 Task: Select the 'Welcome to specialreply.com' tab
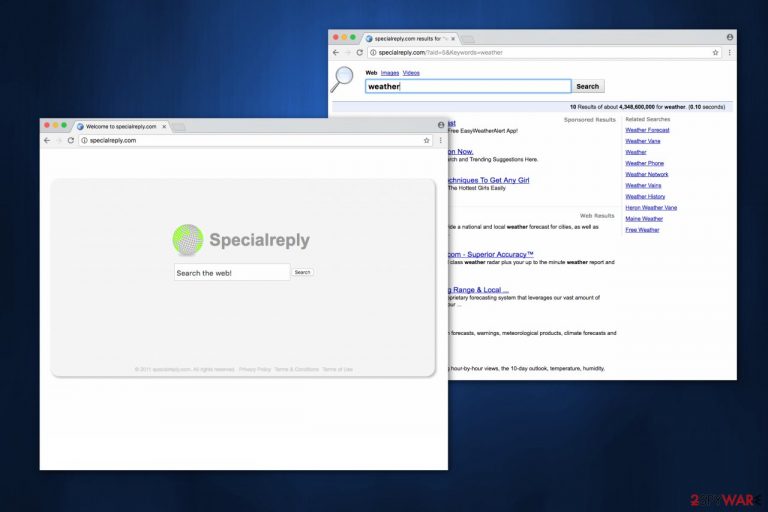pyautogui.click(x=120, y=126)
